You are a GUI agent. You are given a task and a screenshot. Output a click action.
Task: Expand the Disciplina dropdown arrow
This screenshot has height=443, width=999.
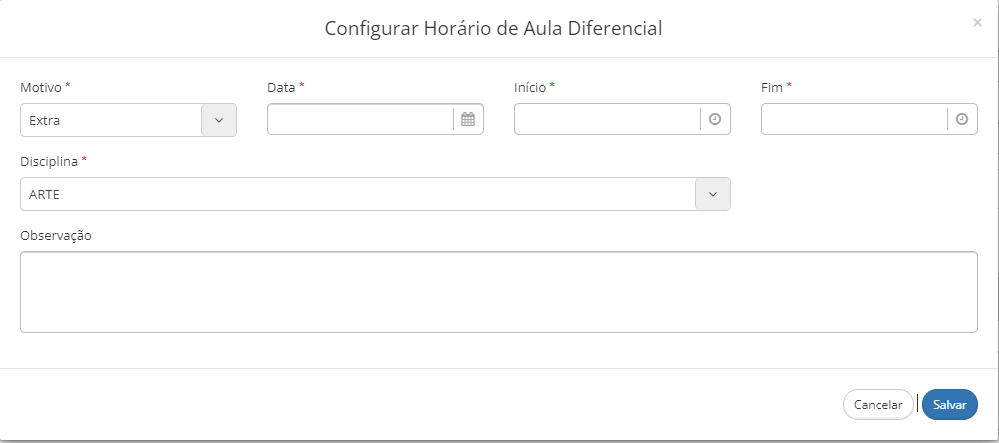(x=712, y=194)
